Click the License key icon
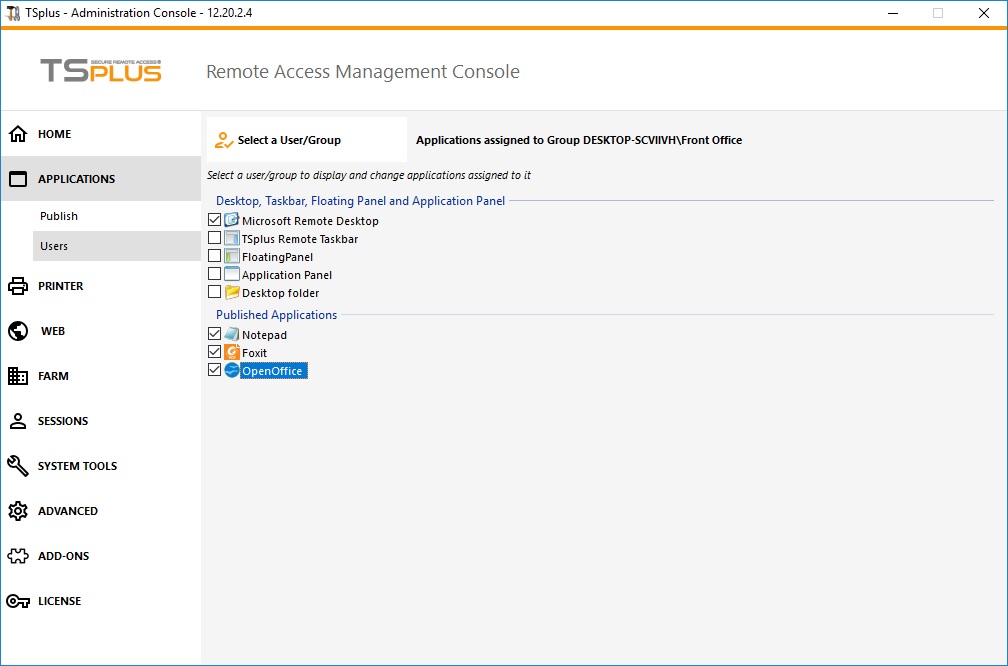The width and height of the screenshot is (1008, 666). pos(18,601)
